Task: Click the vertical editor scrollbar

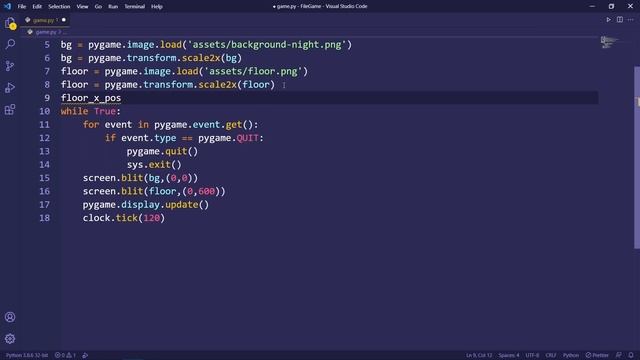Action: (637, 157)
